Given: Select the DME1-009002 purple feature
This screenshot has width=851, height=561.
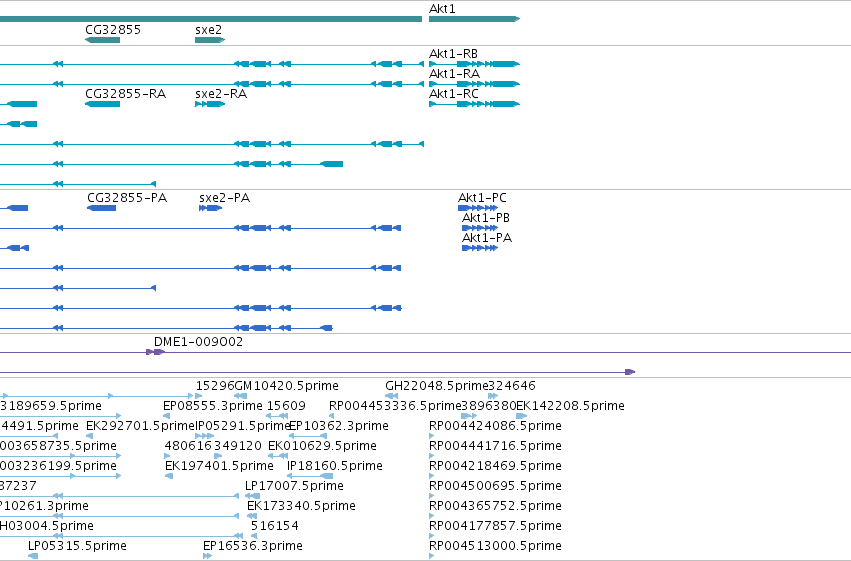Looking at the screenshot, I should 156,352.
